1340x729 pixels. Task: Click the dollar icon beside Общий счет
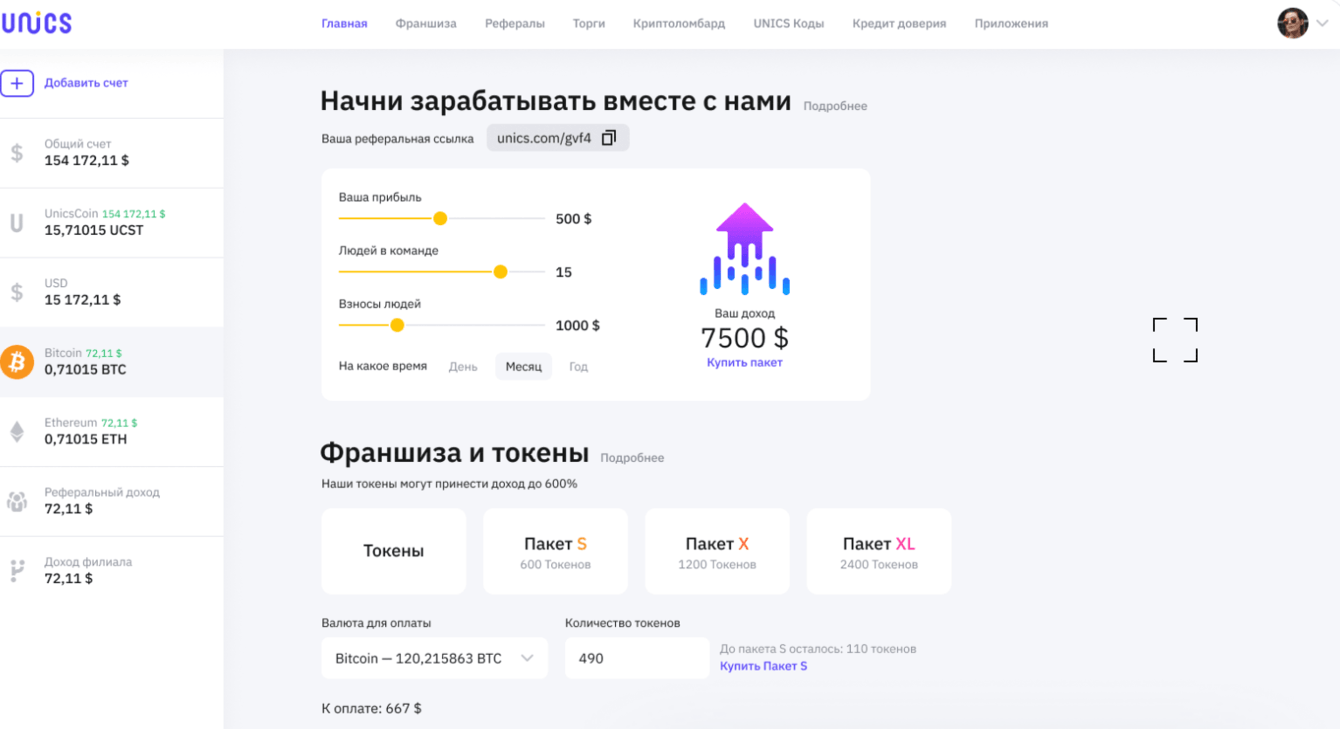pos(17,152)
